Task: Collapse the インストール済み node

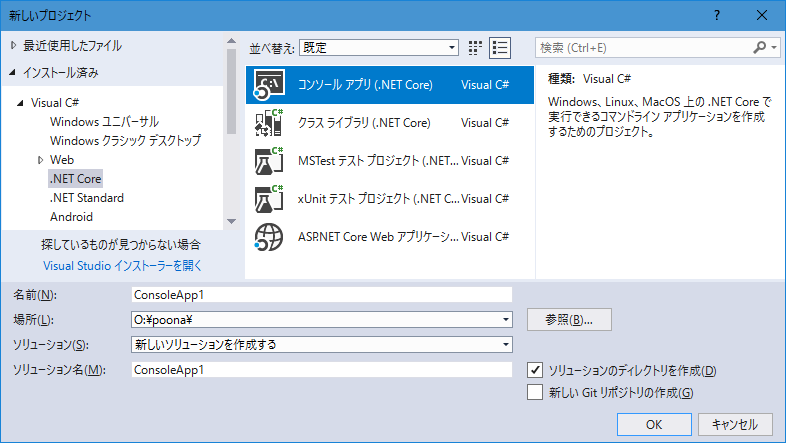Action: tap(13, 73)
